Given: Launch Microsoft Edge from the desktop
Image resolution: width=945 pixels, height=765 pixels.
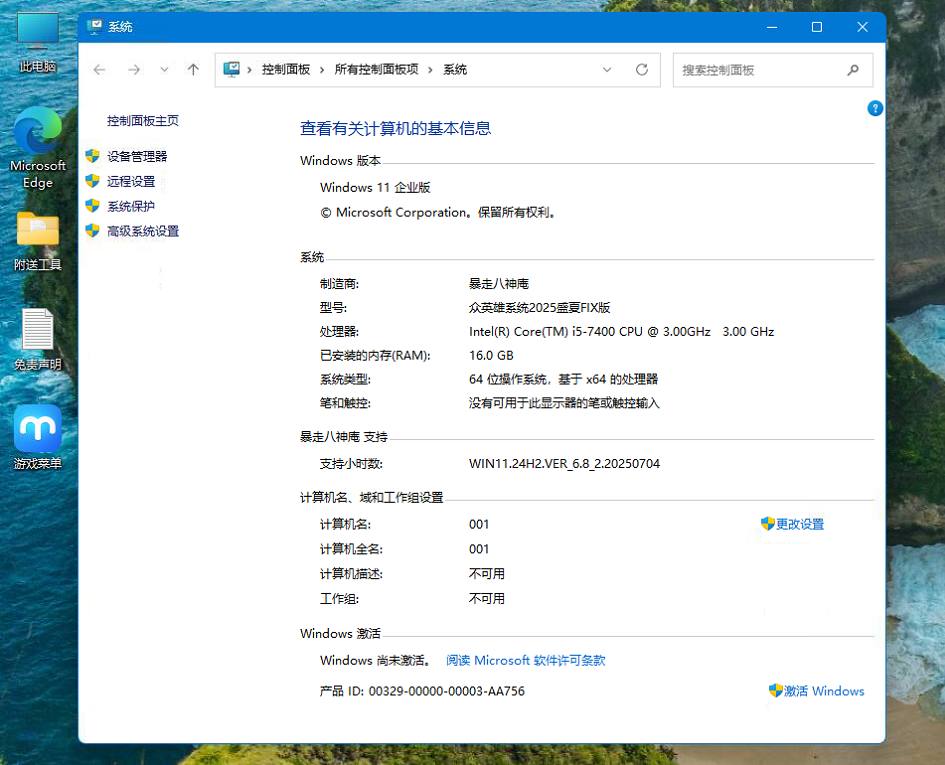Looking at the screenshot, I should 37,148.
